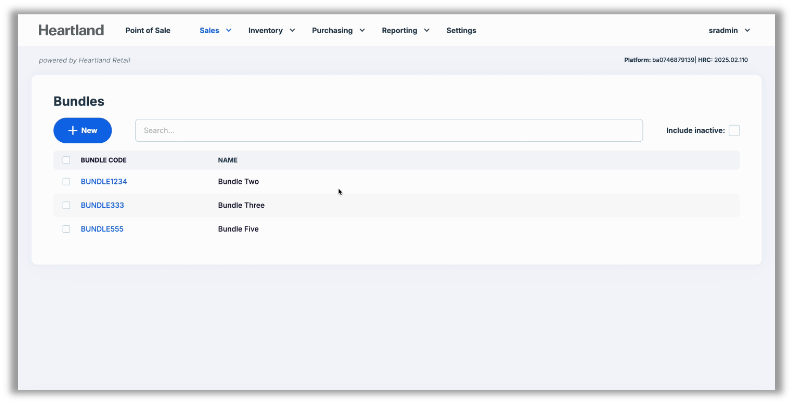The image size is (794, 404).
Task: View the BUNDLE555 bundle details
Action: pyautogui.click(x=102, y=229)
